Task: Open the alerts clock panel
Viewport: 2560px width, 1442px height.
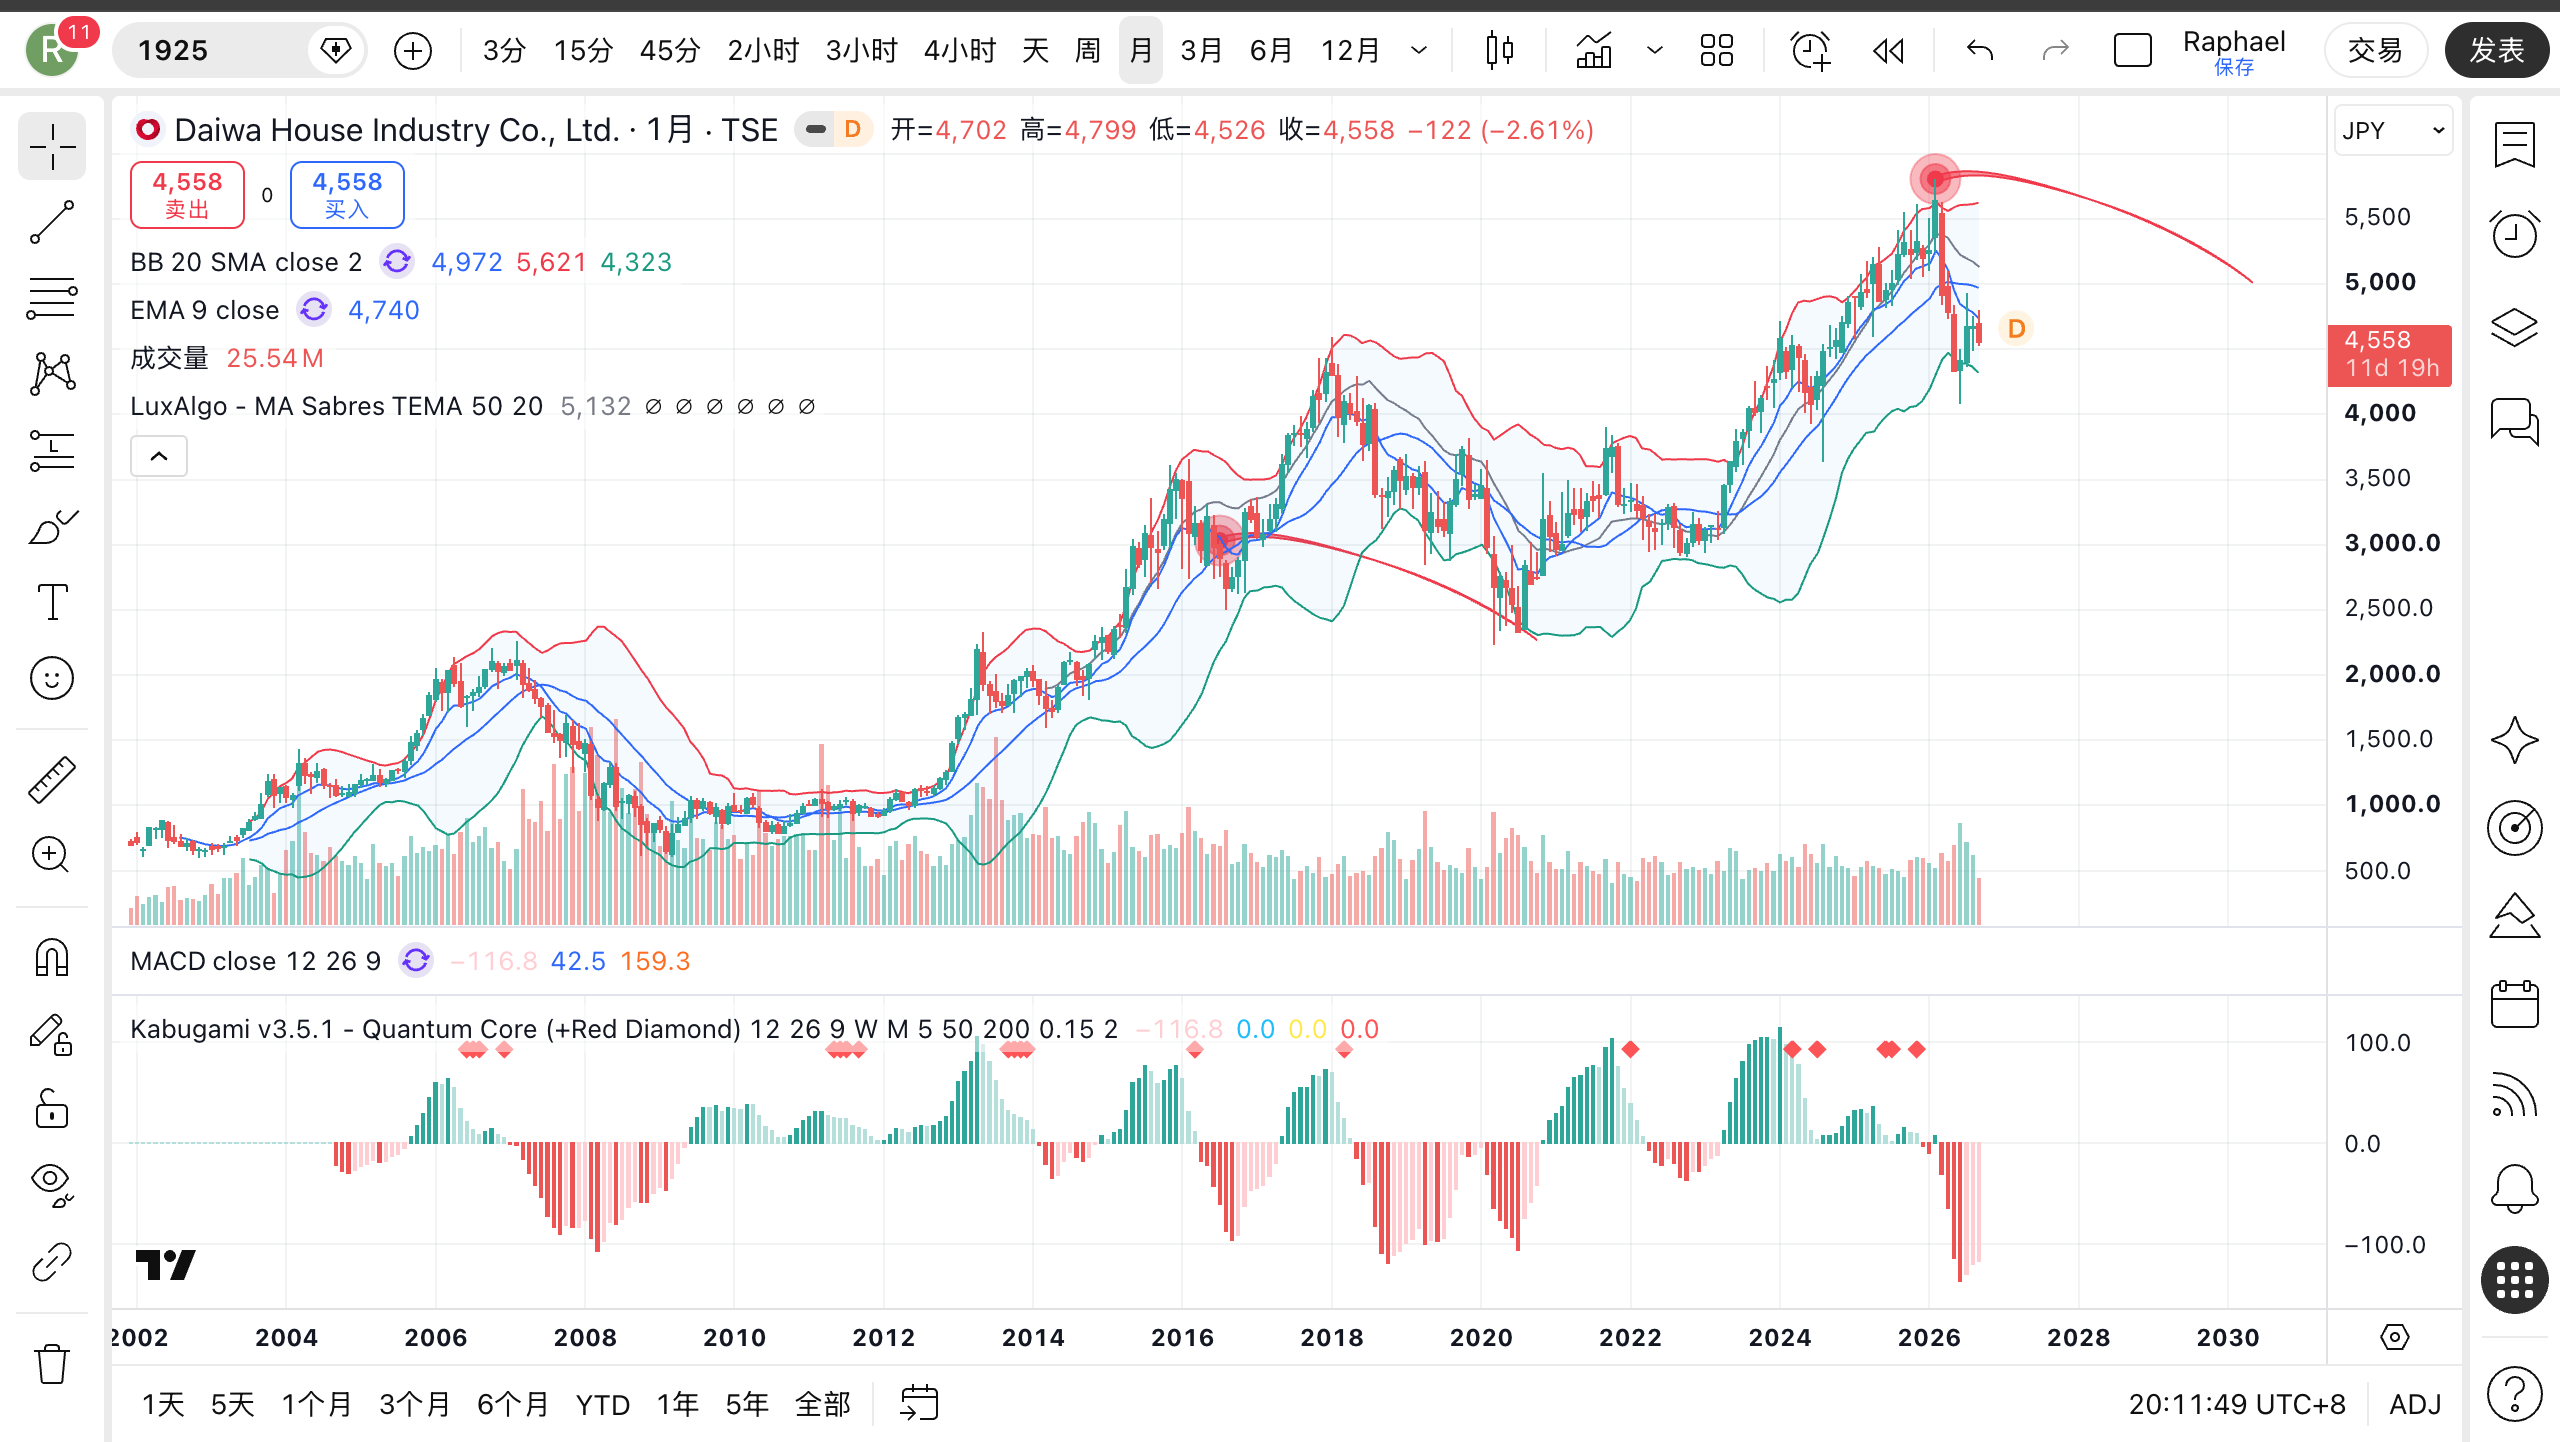Action: 2514,235
